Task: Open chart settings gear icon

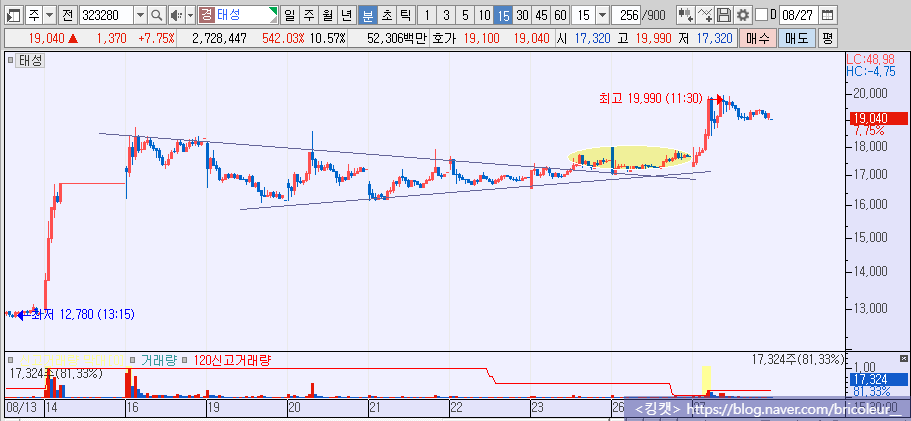Action: (x=742, y=15)
